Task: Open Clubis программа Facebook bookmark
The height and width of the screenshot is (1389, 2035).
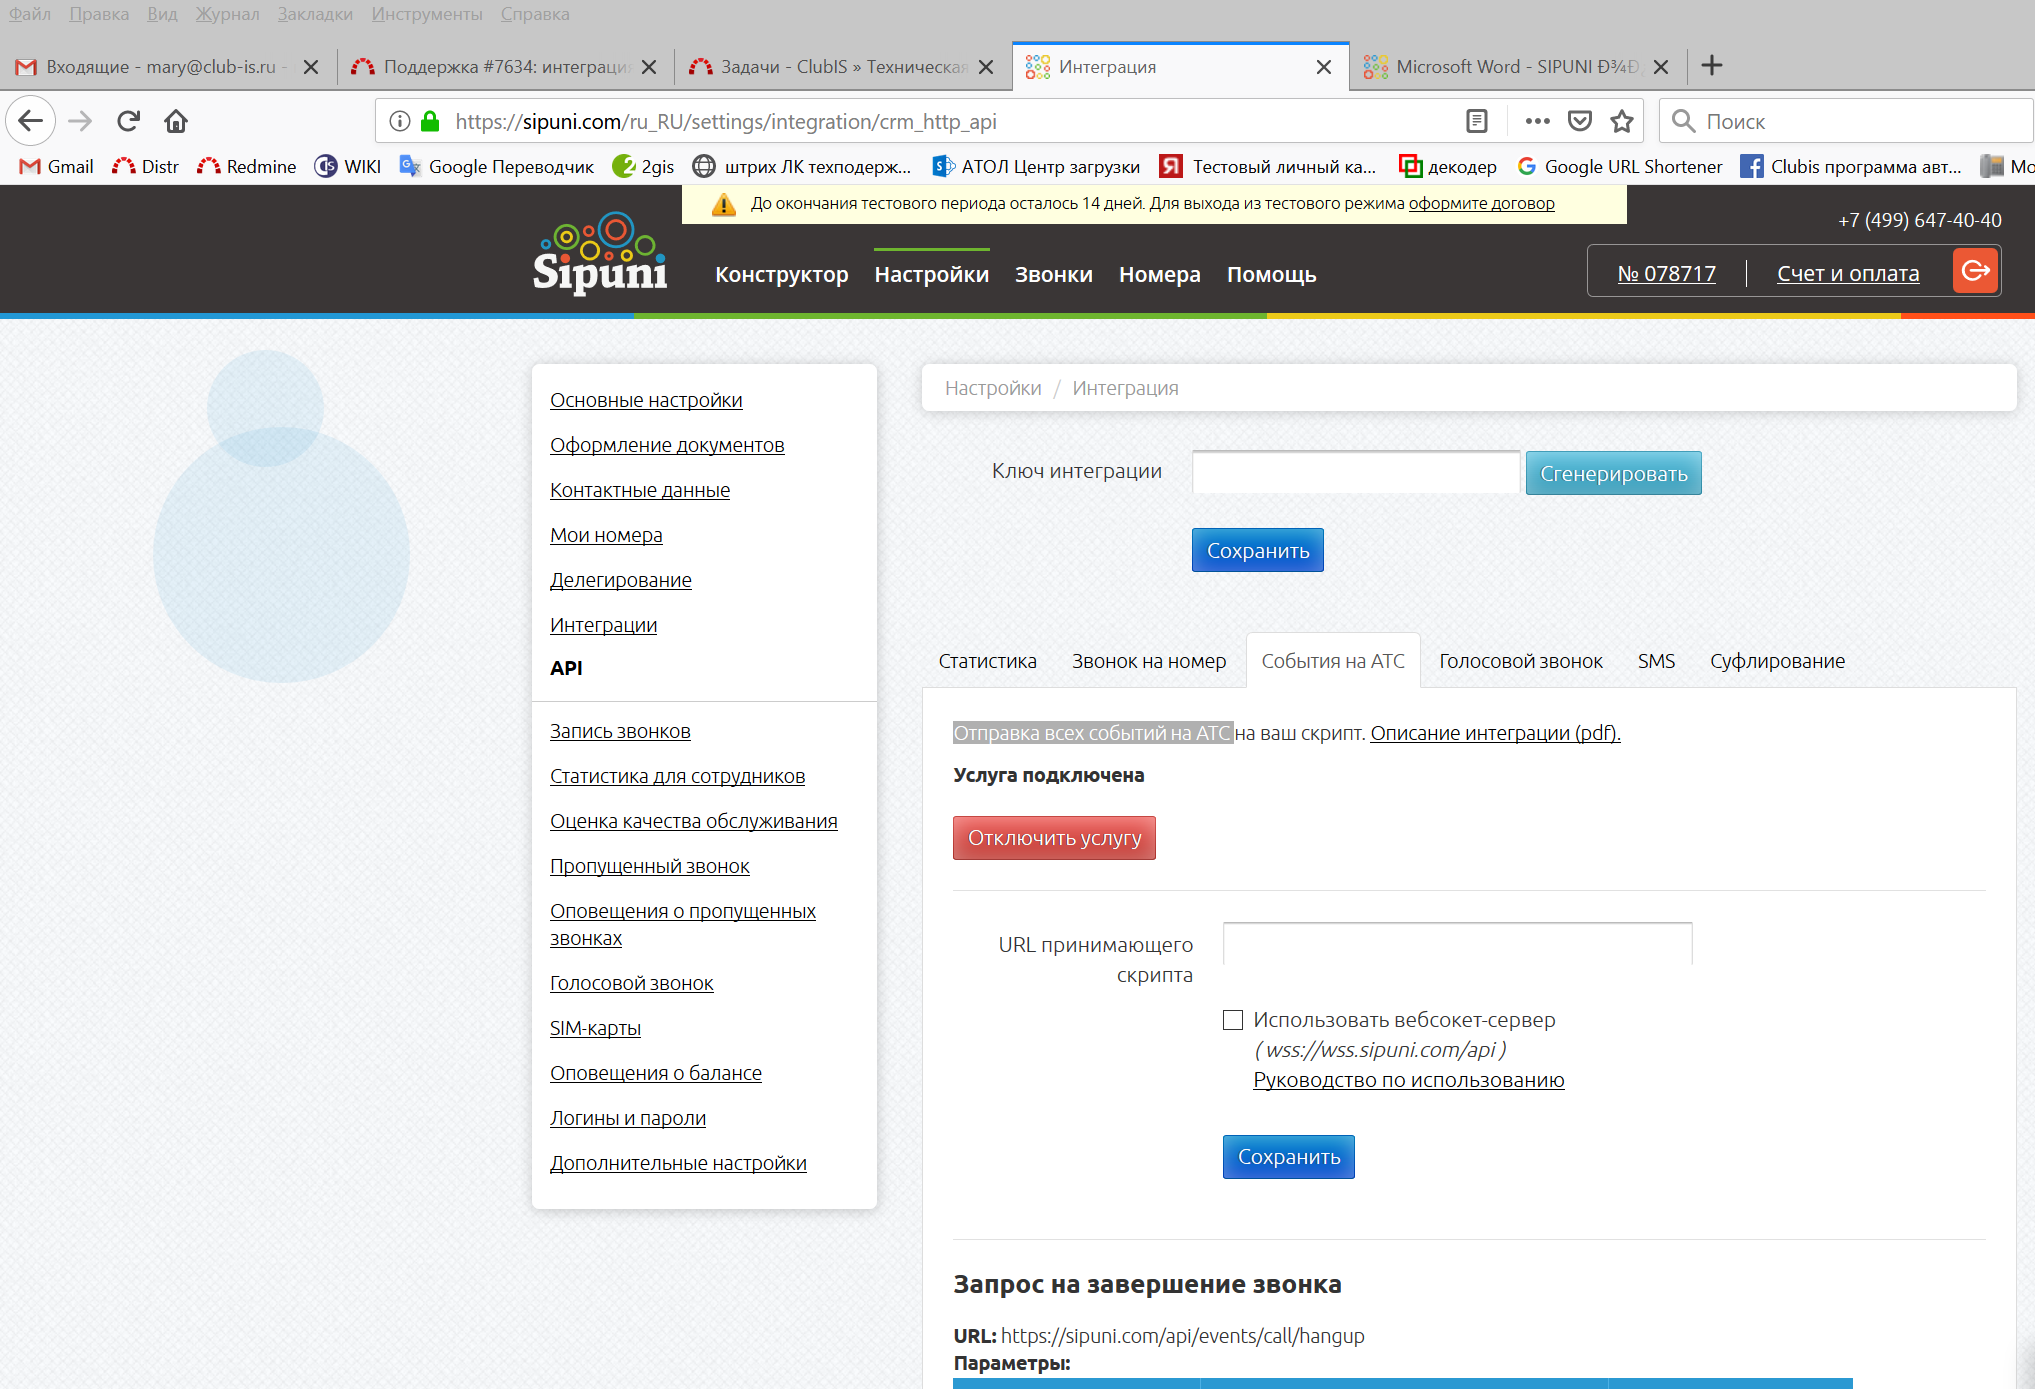Action: 1851,166
